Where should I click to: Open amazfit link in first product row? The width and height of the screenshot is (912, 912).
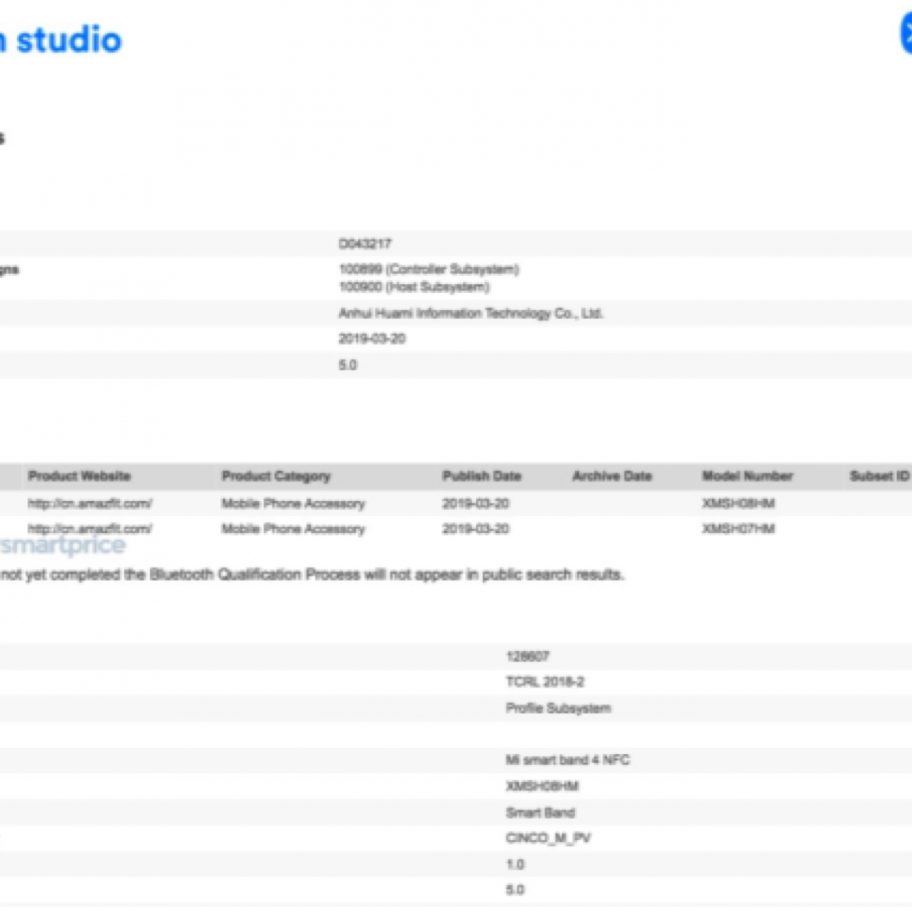click(90, 503)
